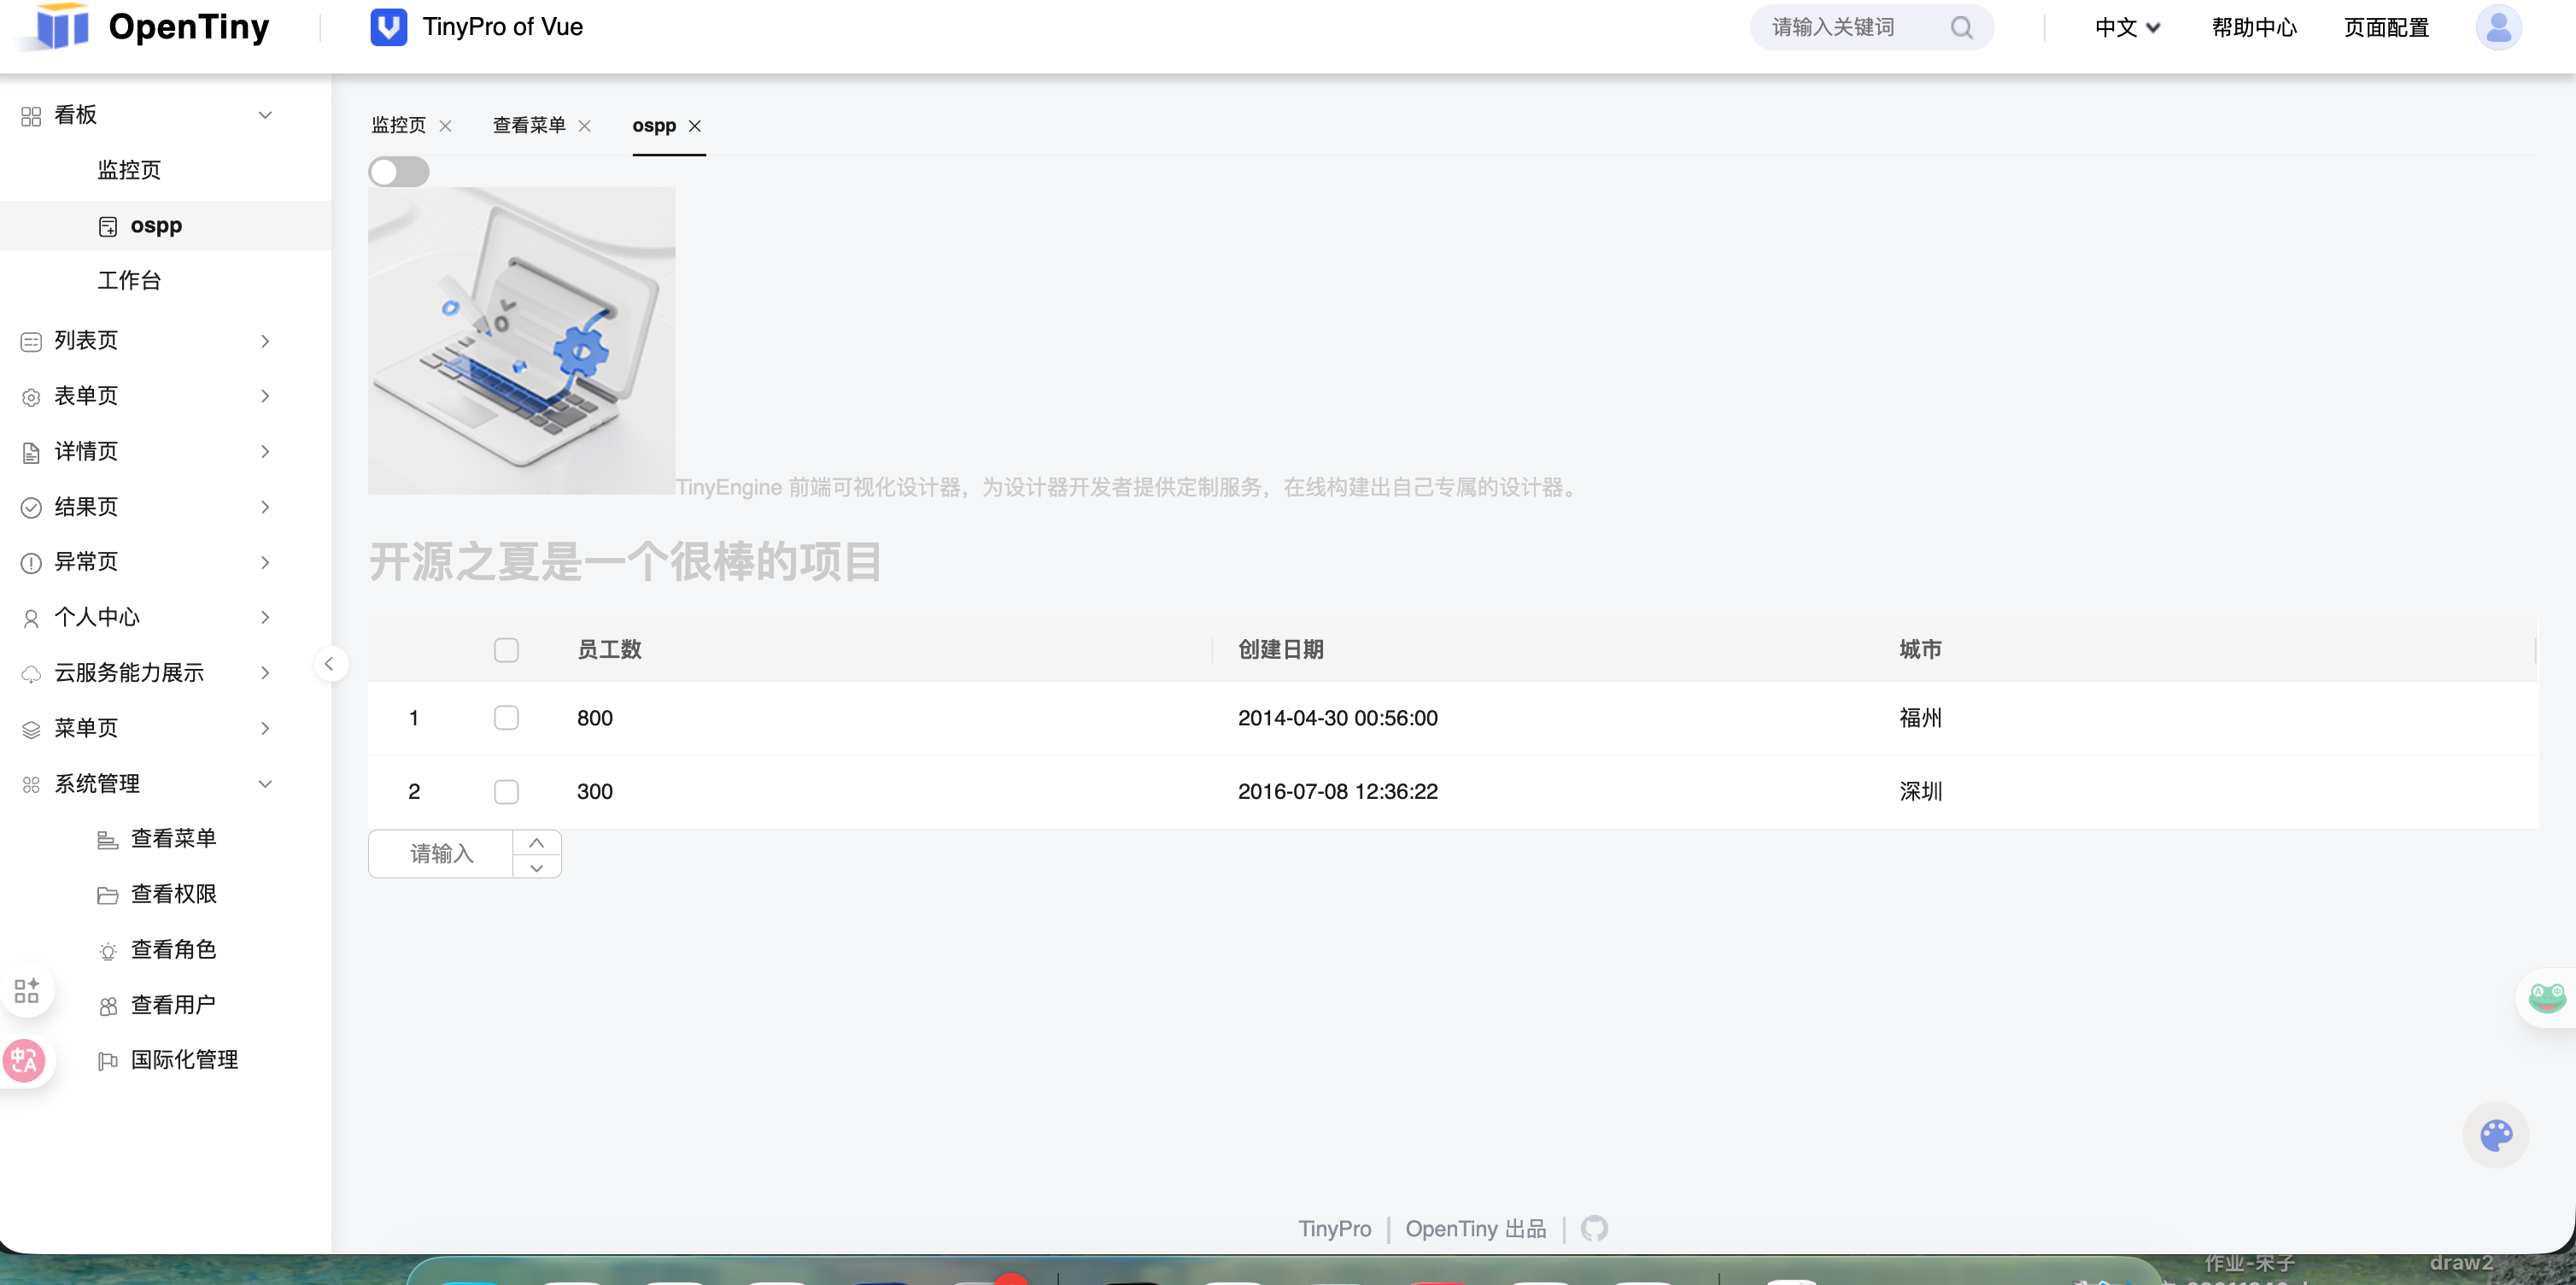This screenshot has width=2576, height=1285.
Task: Open the user avatar menu
Action: coord(2497,27)
